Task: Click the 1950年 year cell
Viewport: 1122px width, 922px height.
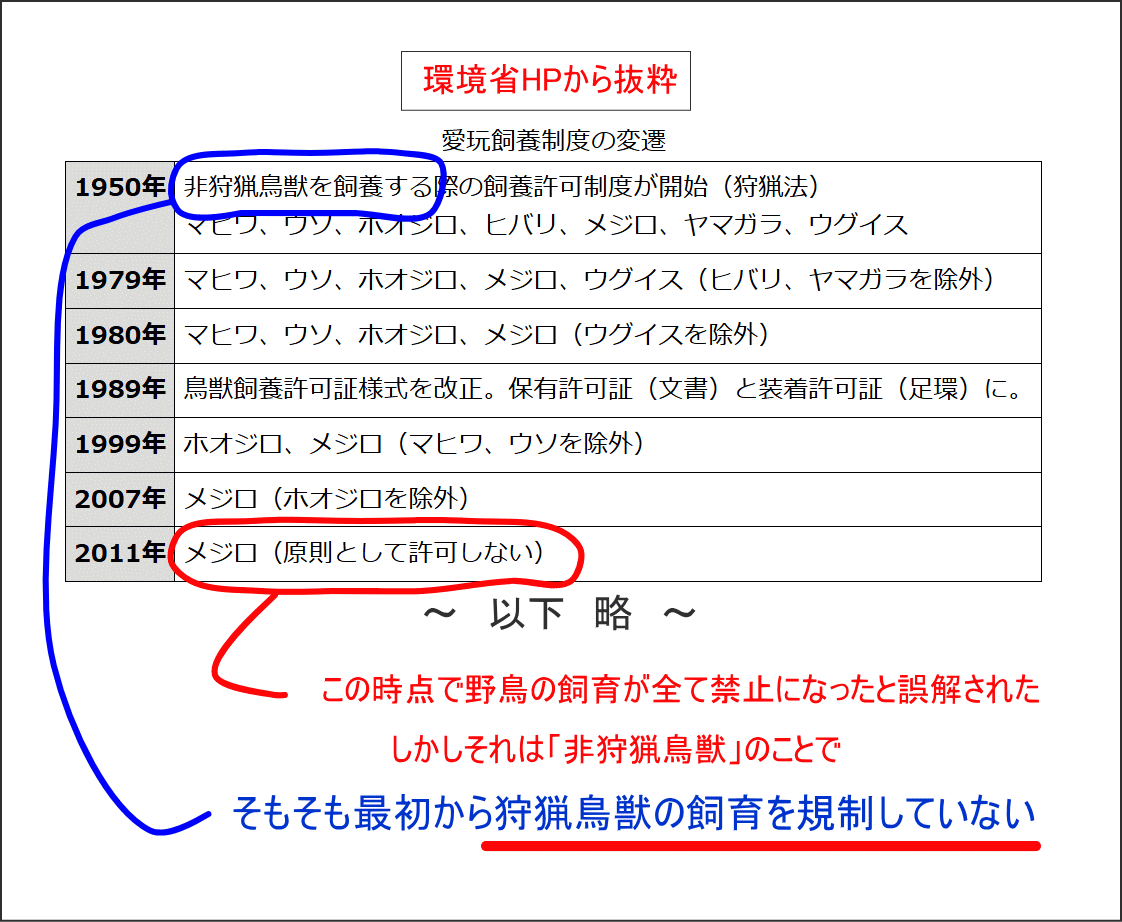Action: click(120, 185)
